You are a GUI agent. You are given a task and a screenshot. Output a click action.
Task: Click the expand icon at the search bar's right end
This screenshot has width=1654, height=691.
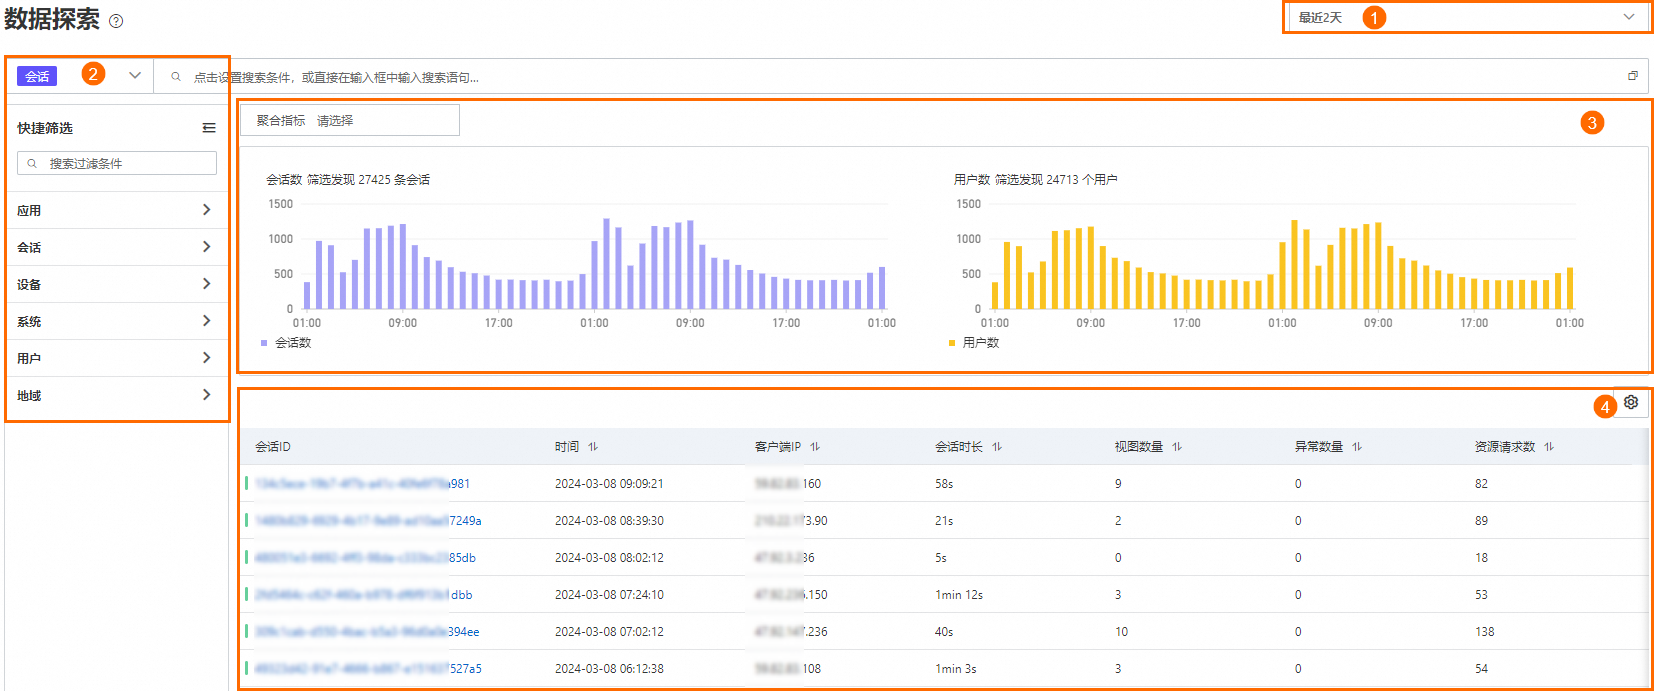coord(1633,76)
